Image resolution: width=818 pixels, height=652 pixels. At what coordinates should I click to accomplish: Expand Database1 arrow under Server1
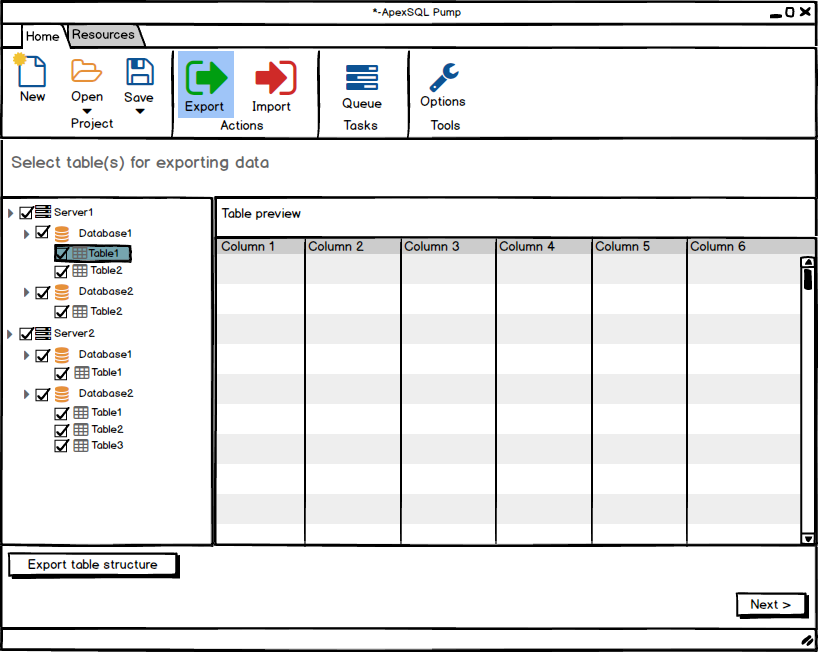26,234
